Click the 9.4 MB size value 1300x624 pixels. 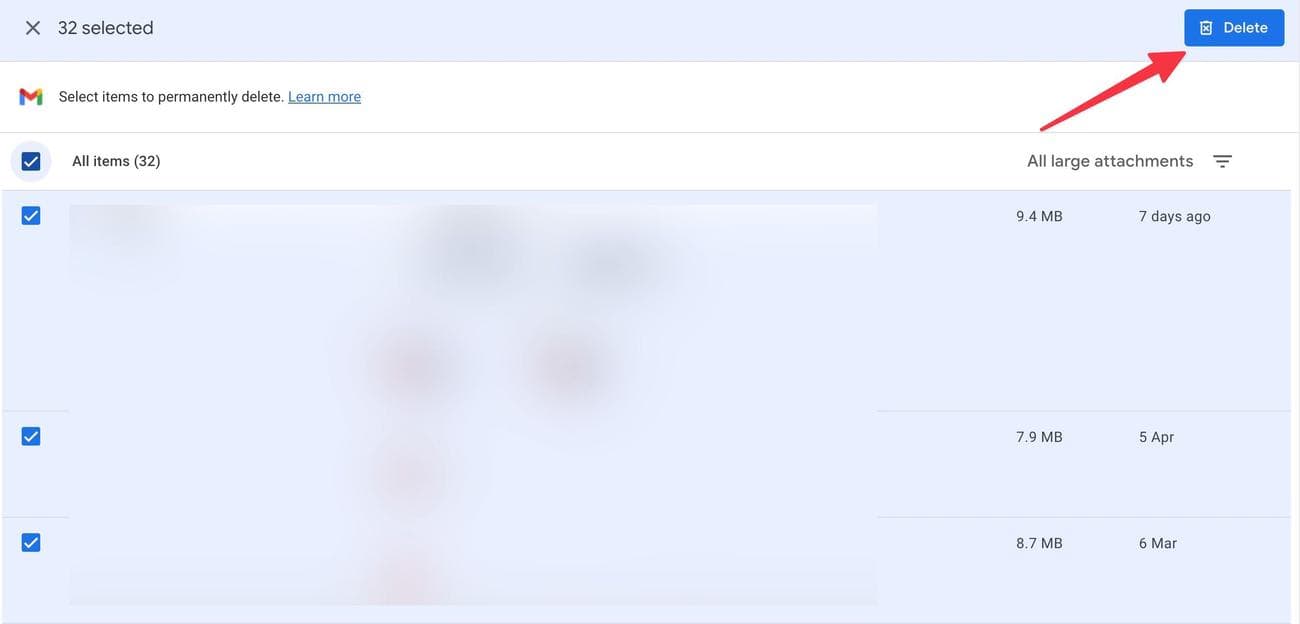point(1039,216)
